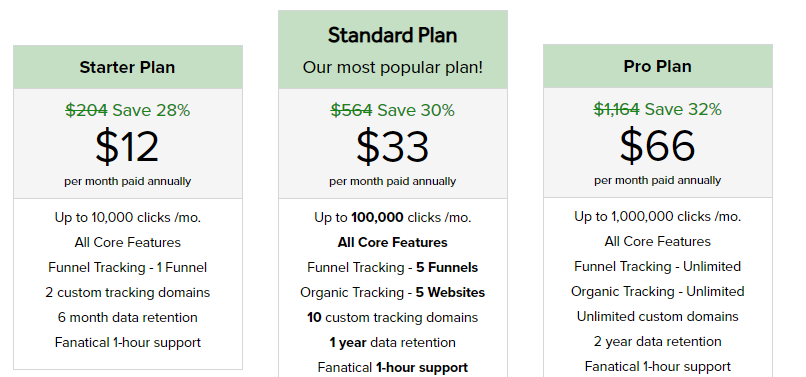Select the Standard Plan heading
This screenshot has height=377, width=806.
coord(393,35)
